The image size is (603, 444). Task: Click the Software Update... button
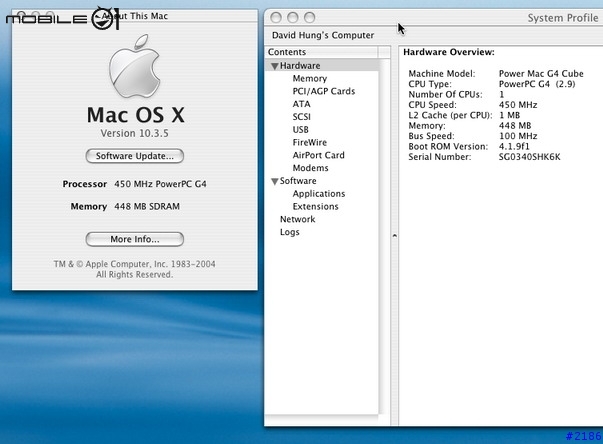[135, 156]
